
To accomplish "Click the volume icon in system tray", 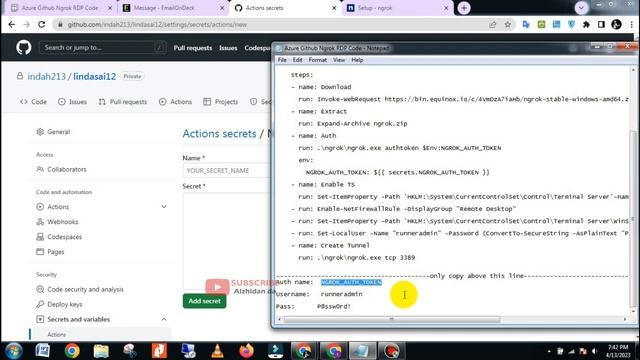I will point(595,351).
